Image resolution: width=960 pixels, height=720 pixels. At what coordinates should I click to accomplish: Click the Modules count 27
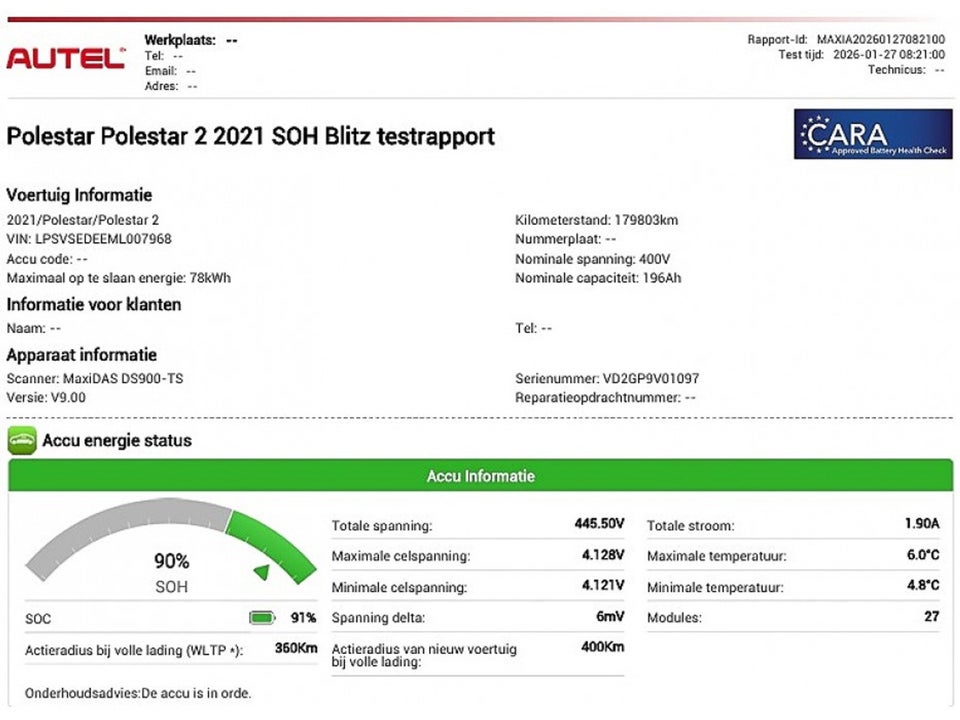(x=931, y=617)
